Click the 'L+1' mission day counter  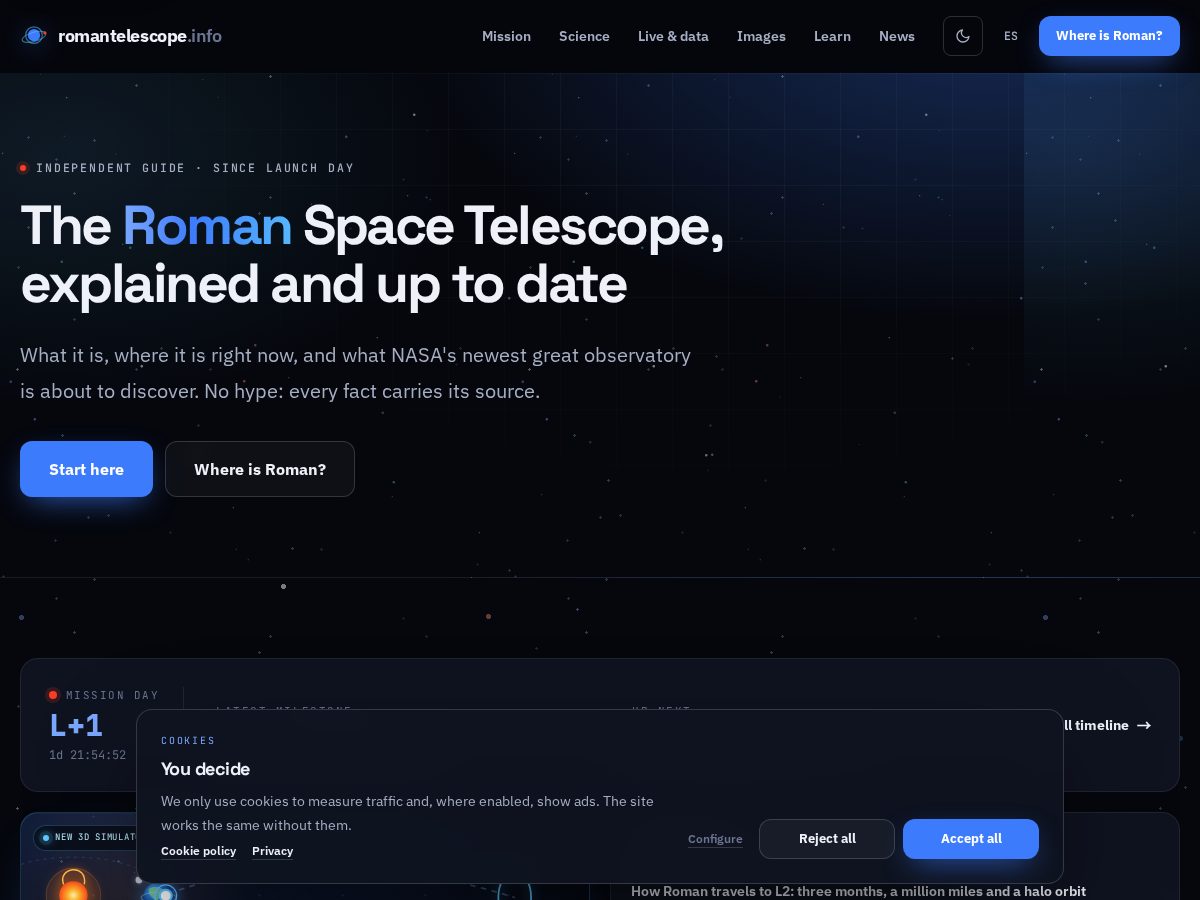[76, 725]
